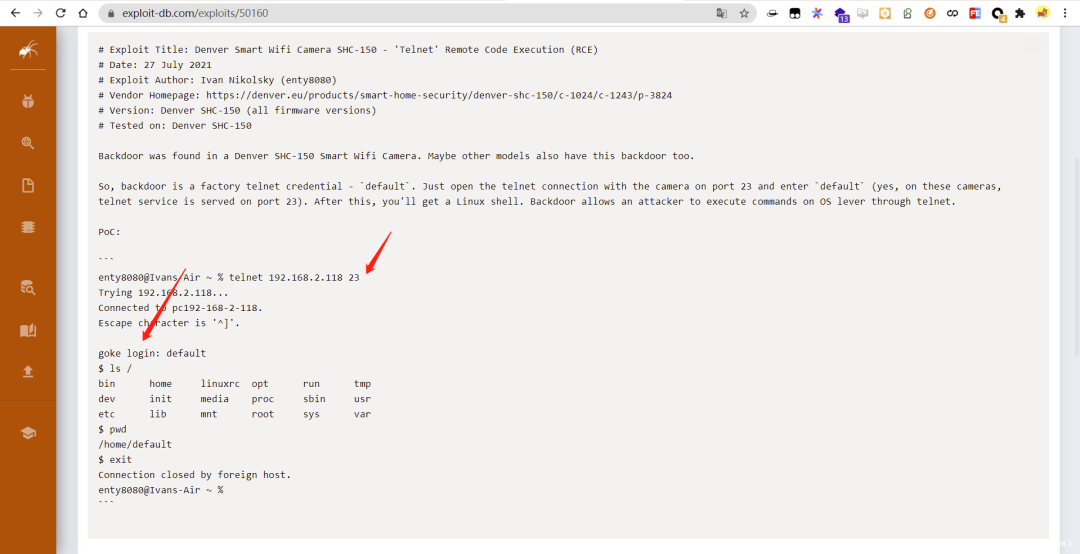Click the '$ exit' command line
Screen dimensions: 1080x554
(114, 460)
